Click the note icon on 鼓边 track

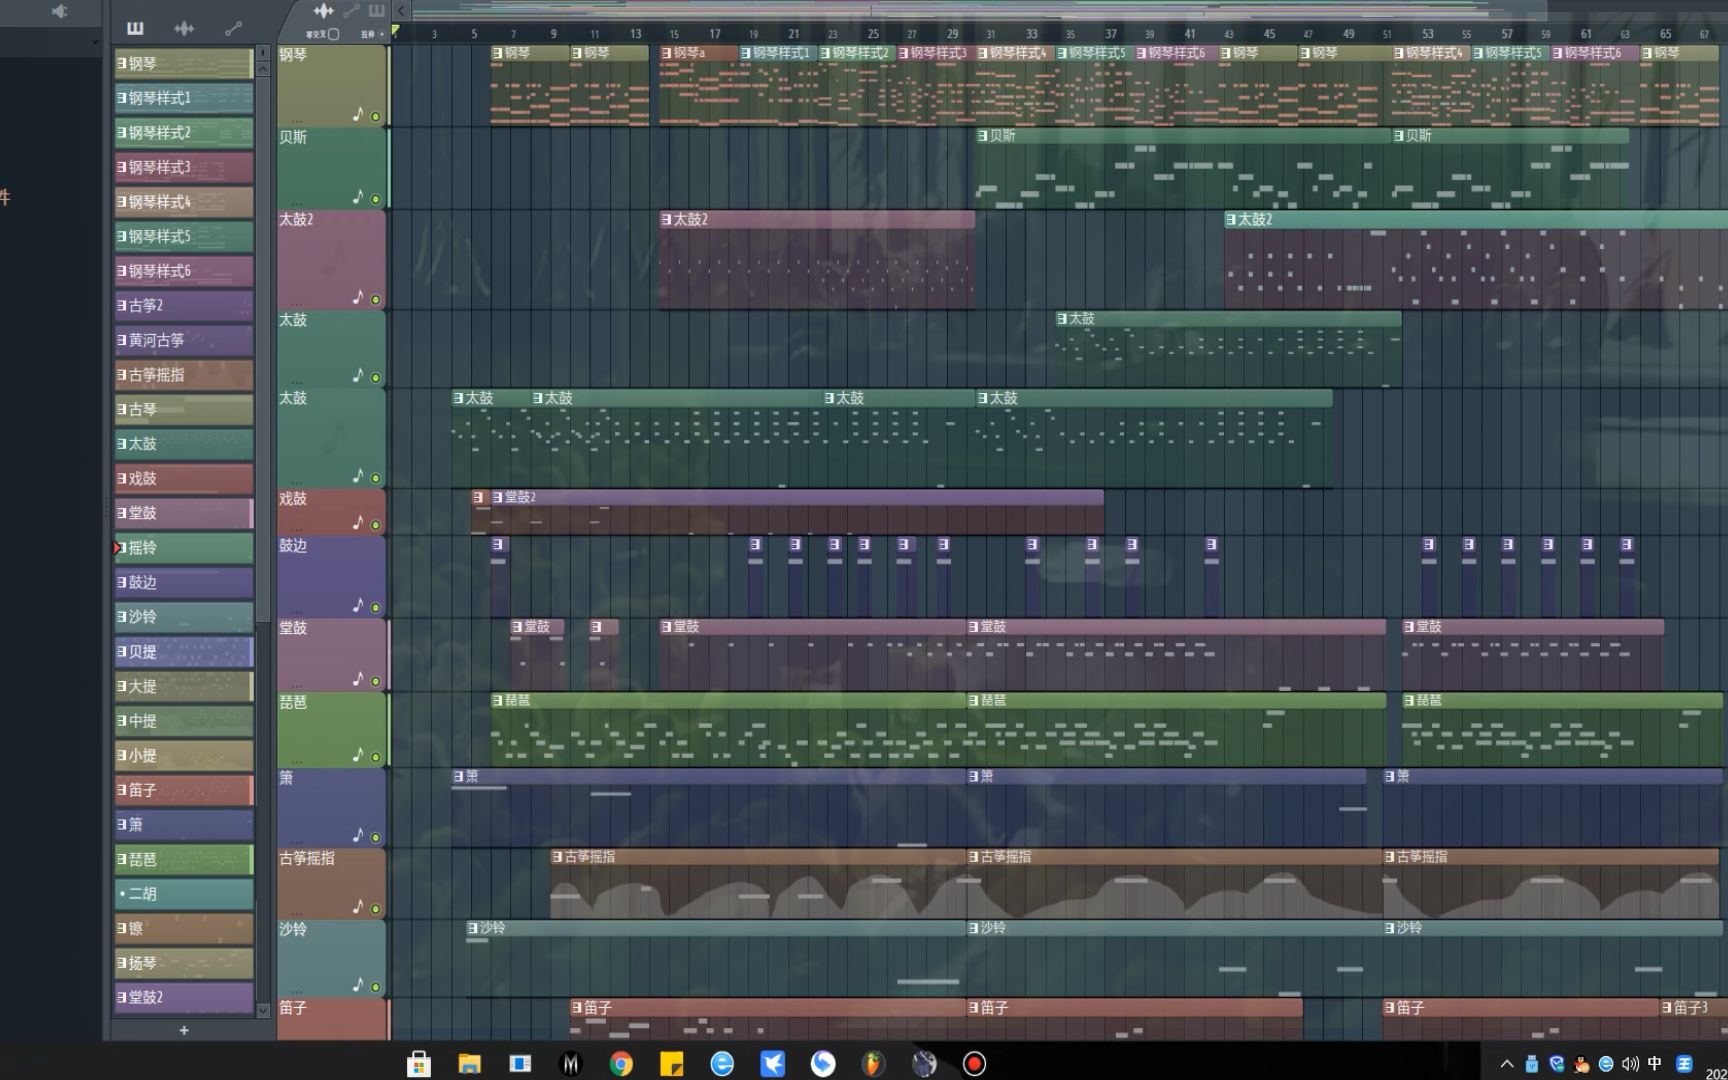(358, 604)
